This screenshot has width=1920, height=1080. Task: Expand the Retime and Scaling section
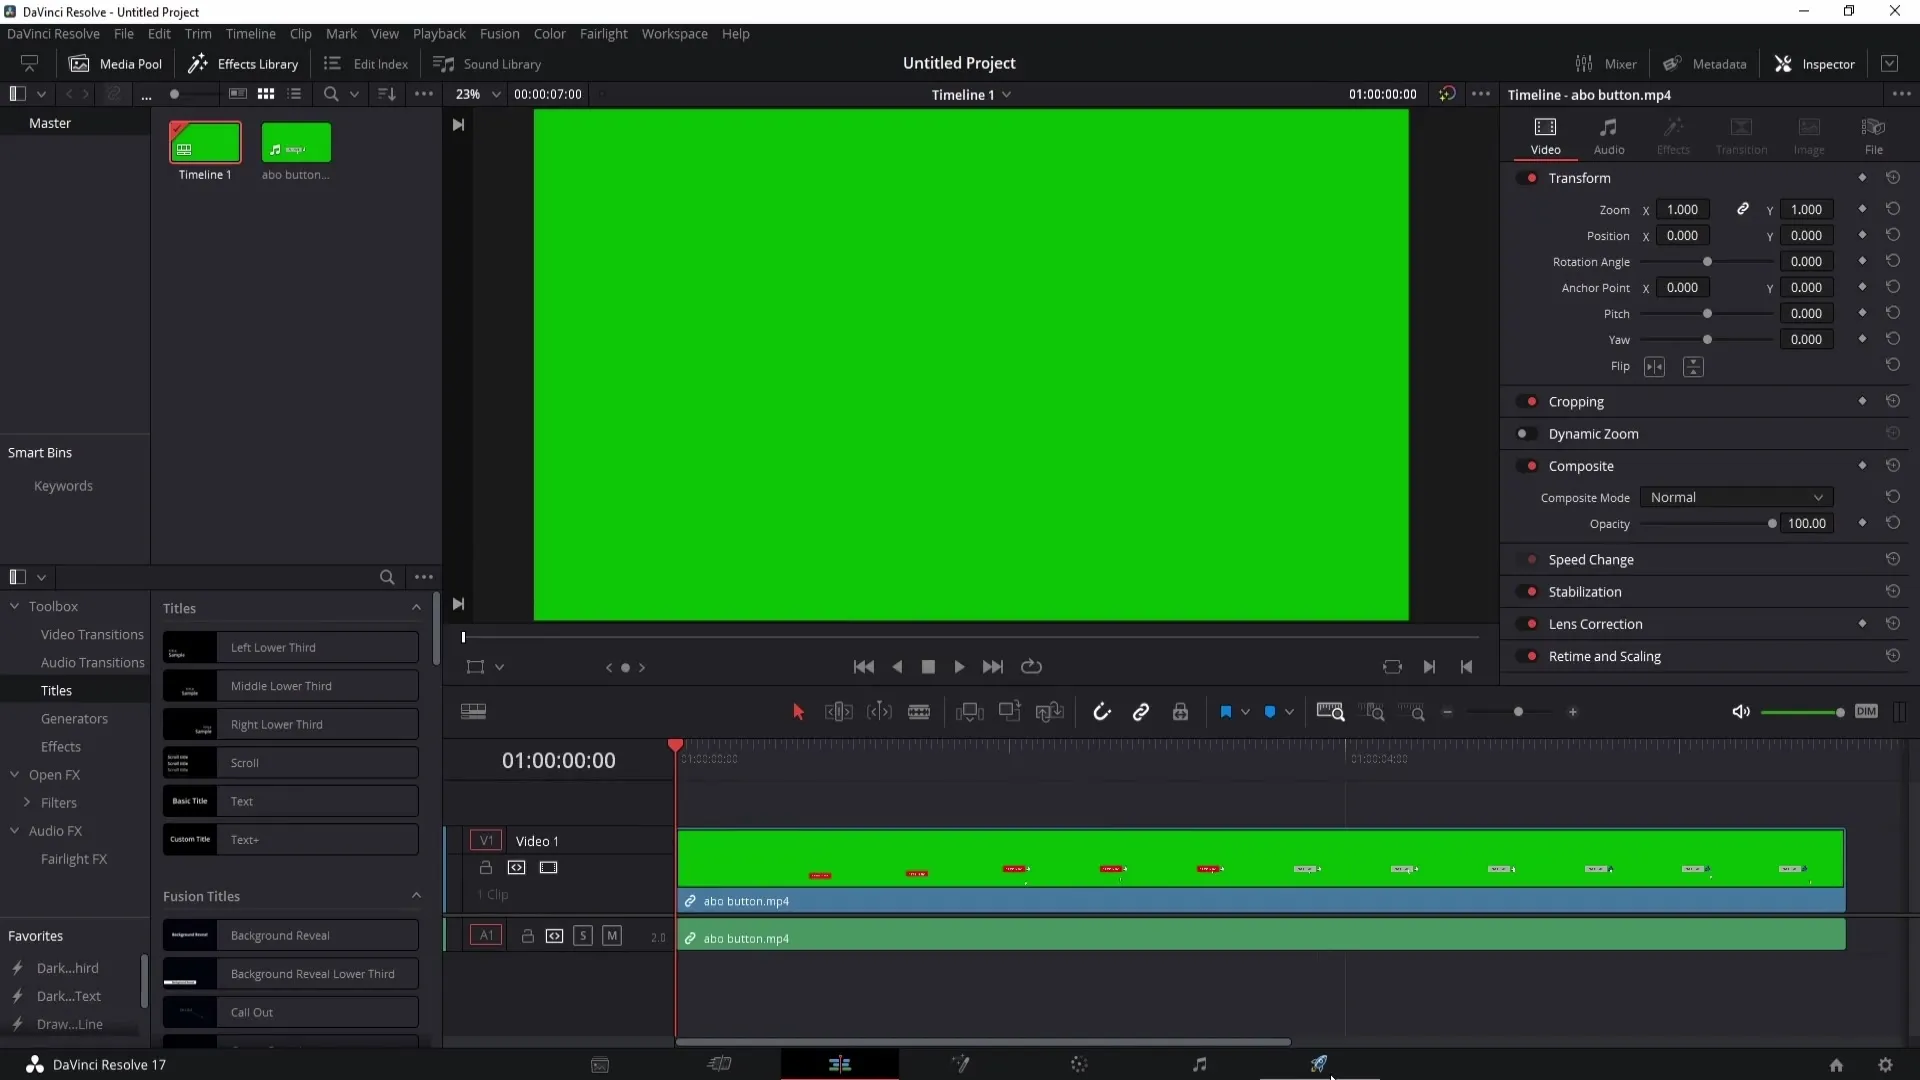1605,655
